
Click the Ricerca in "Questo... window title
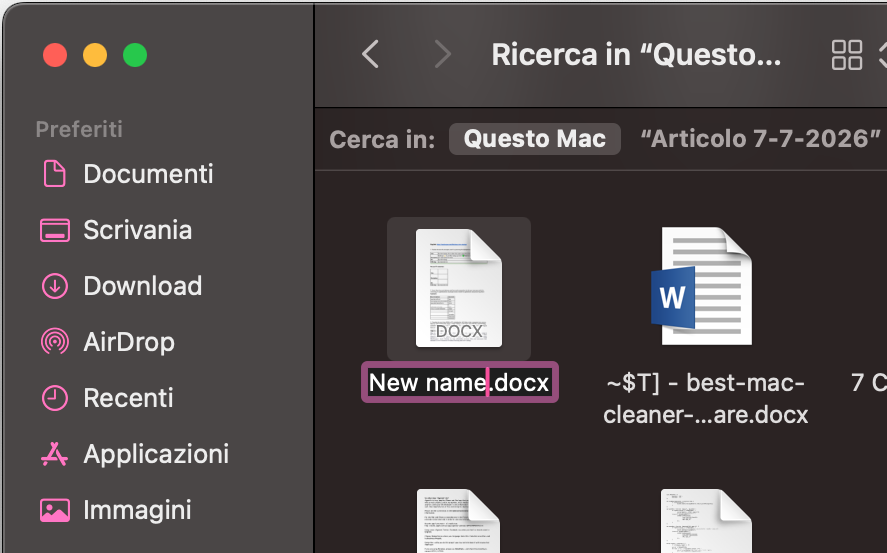[636, 55]
